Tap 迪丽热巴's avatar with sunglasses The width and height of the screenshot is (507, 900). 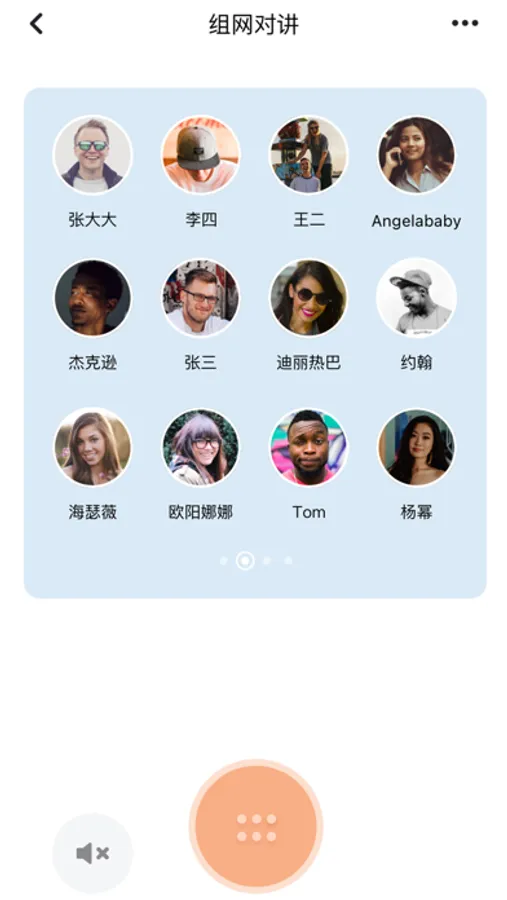point(309,298)
